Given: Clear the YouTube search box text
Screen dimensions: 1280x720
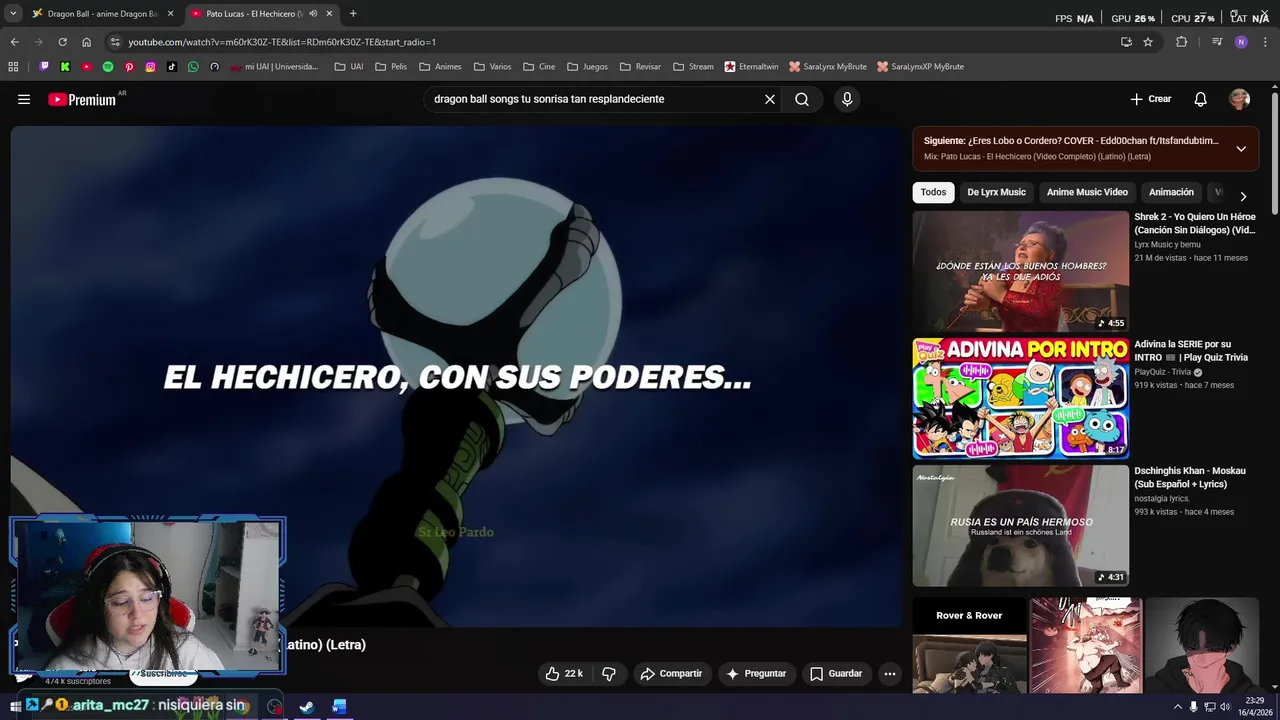Looking at the screenshot, I should click(770, 99).
